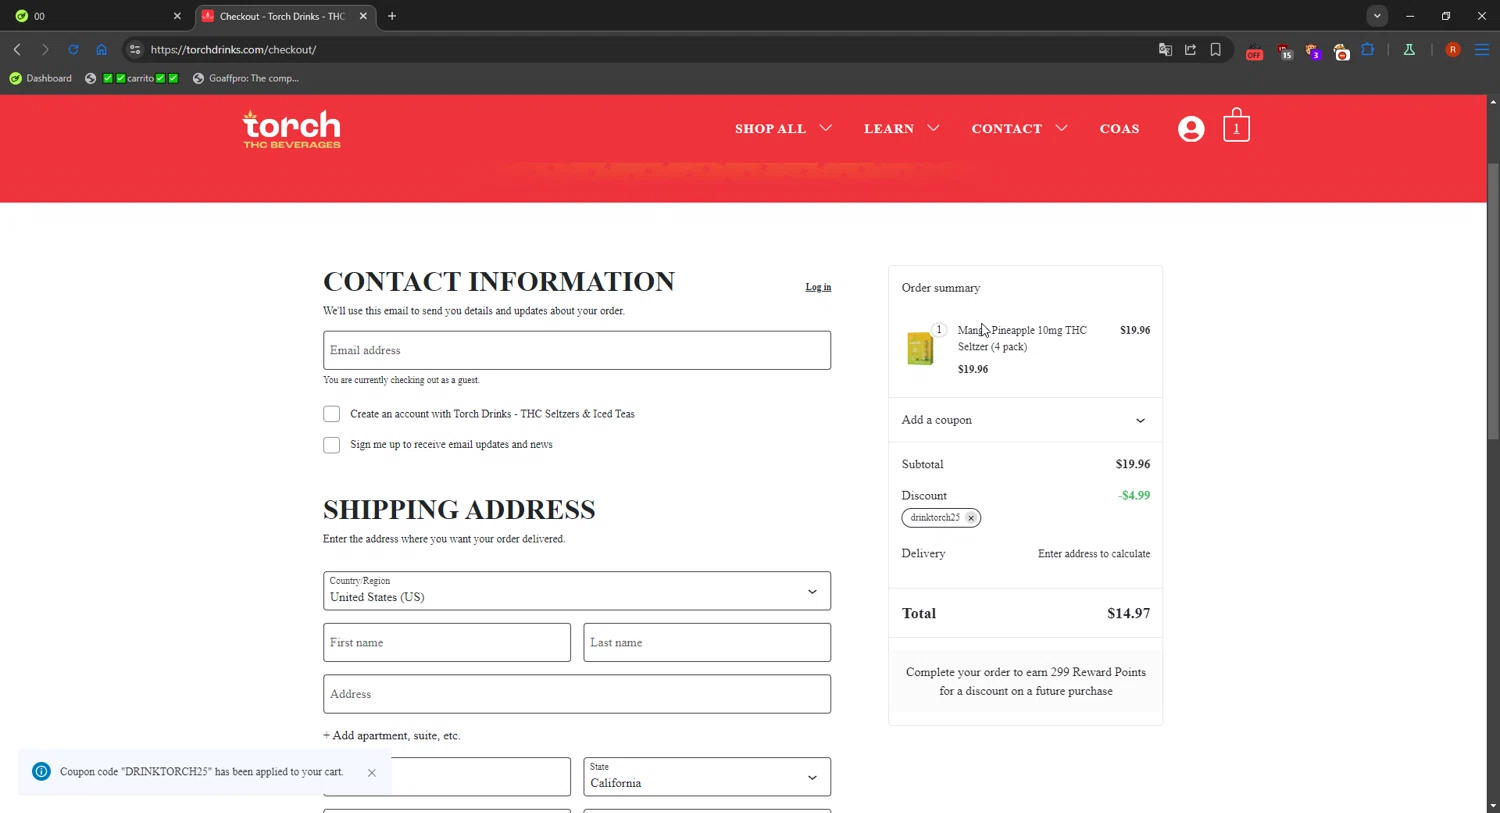1500x813 pixels.
Task: Open the CONTACT menu
Action: coord(1019,128)
